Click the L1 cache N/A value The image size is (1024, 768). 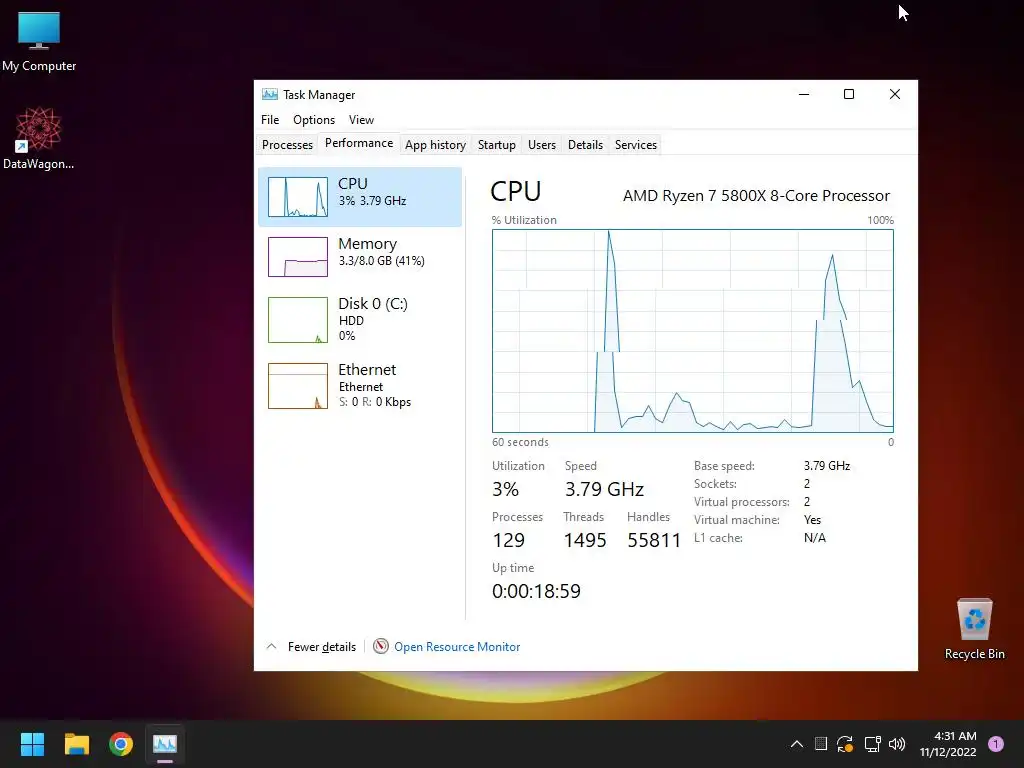814,537
